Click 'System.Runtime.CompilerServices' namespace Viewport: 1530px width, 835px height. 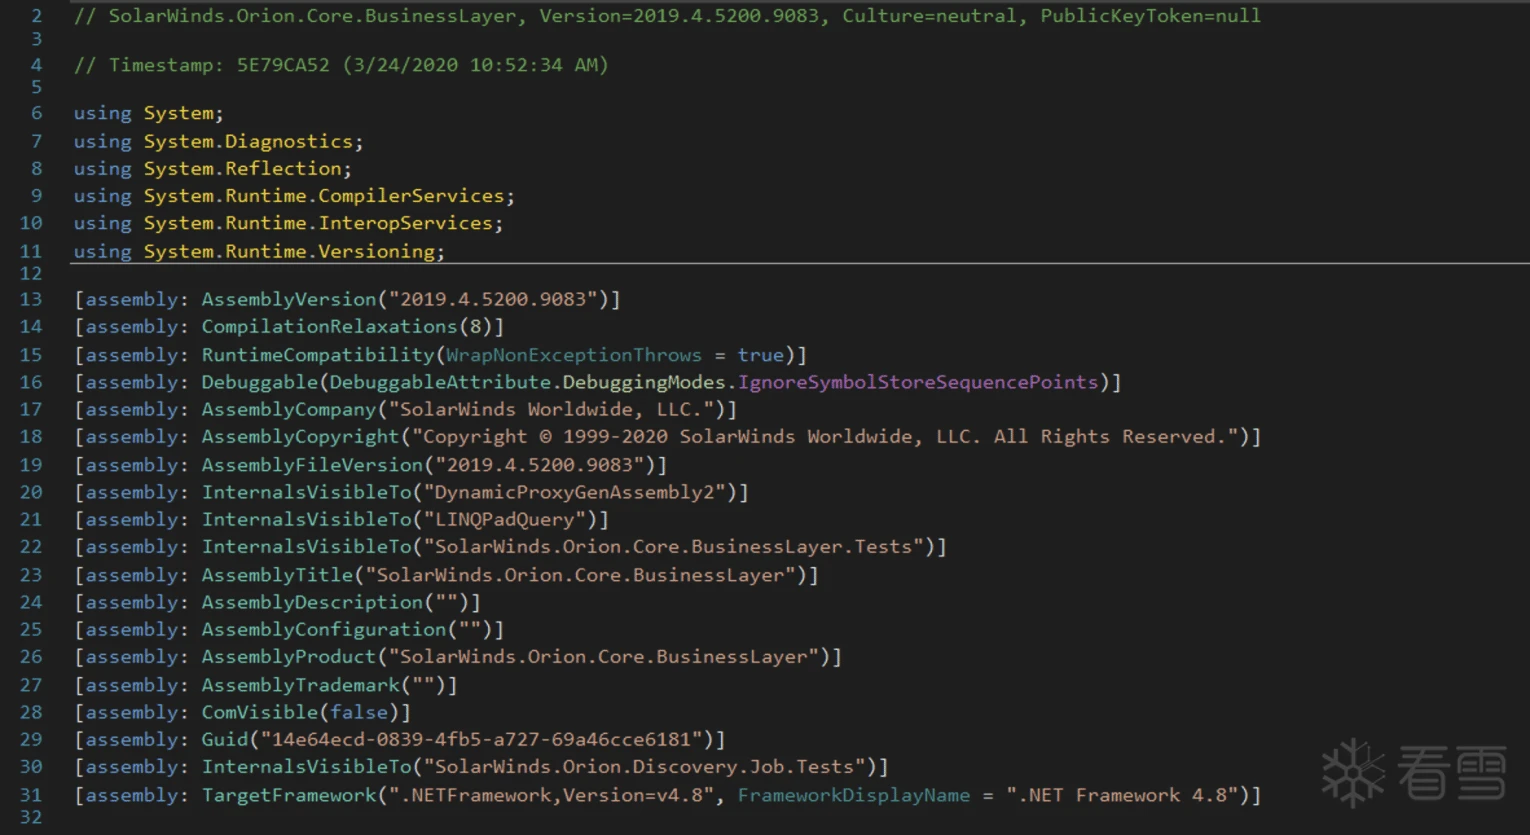324,196
